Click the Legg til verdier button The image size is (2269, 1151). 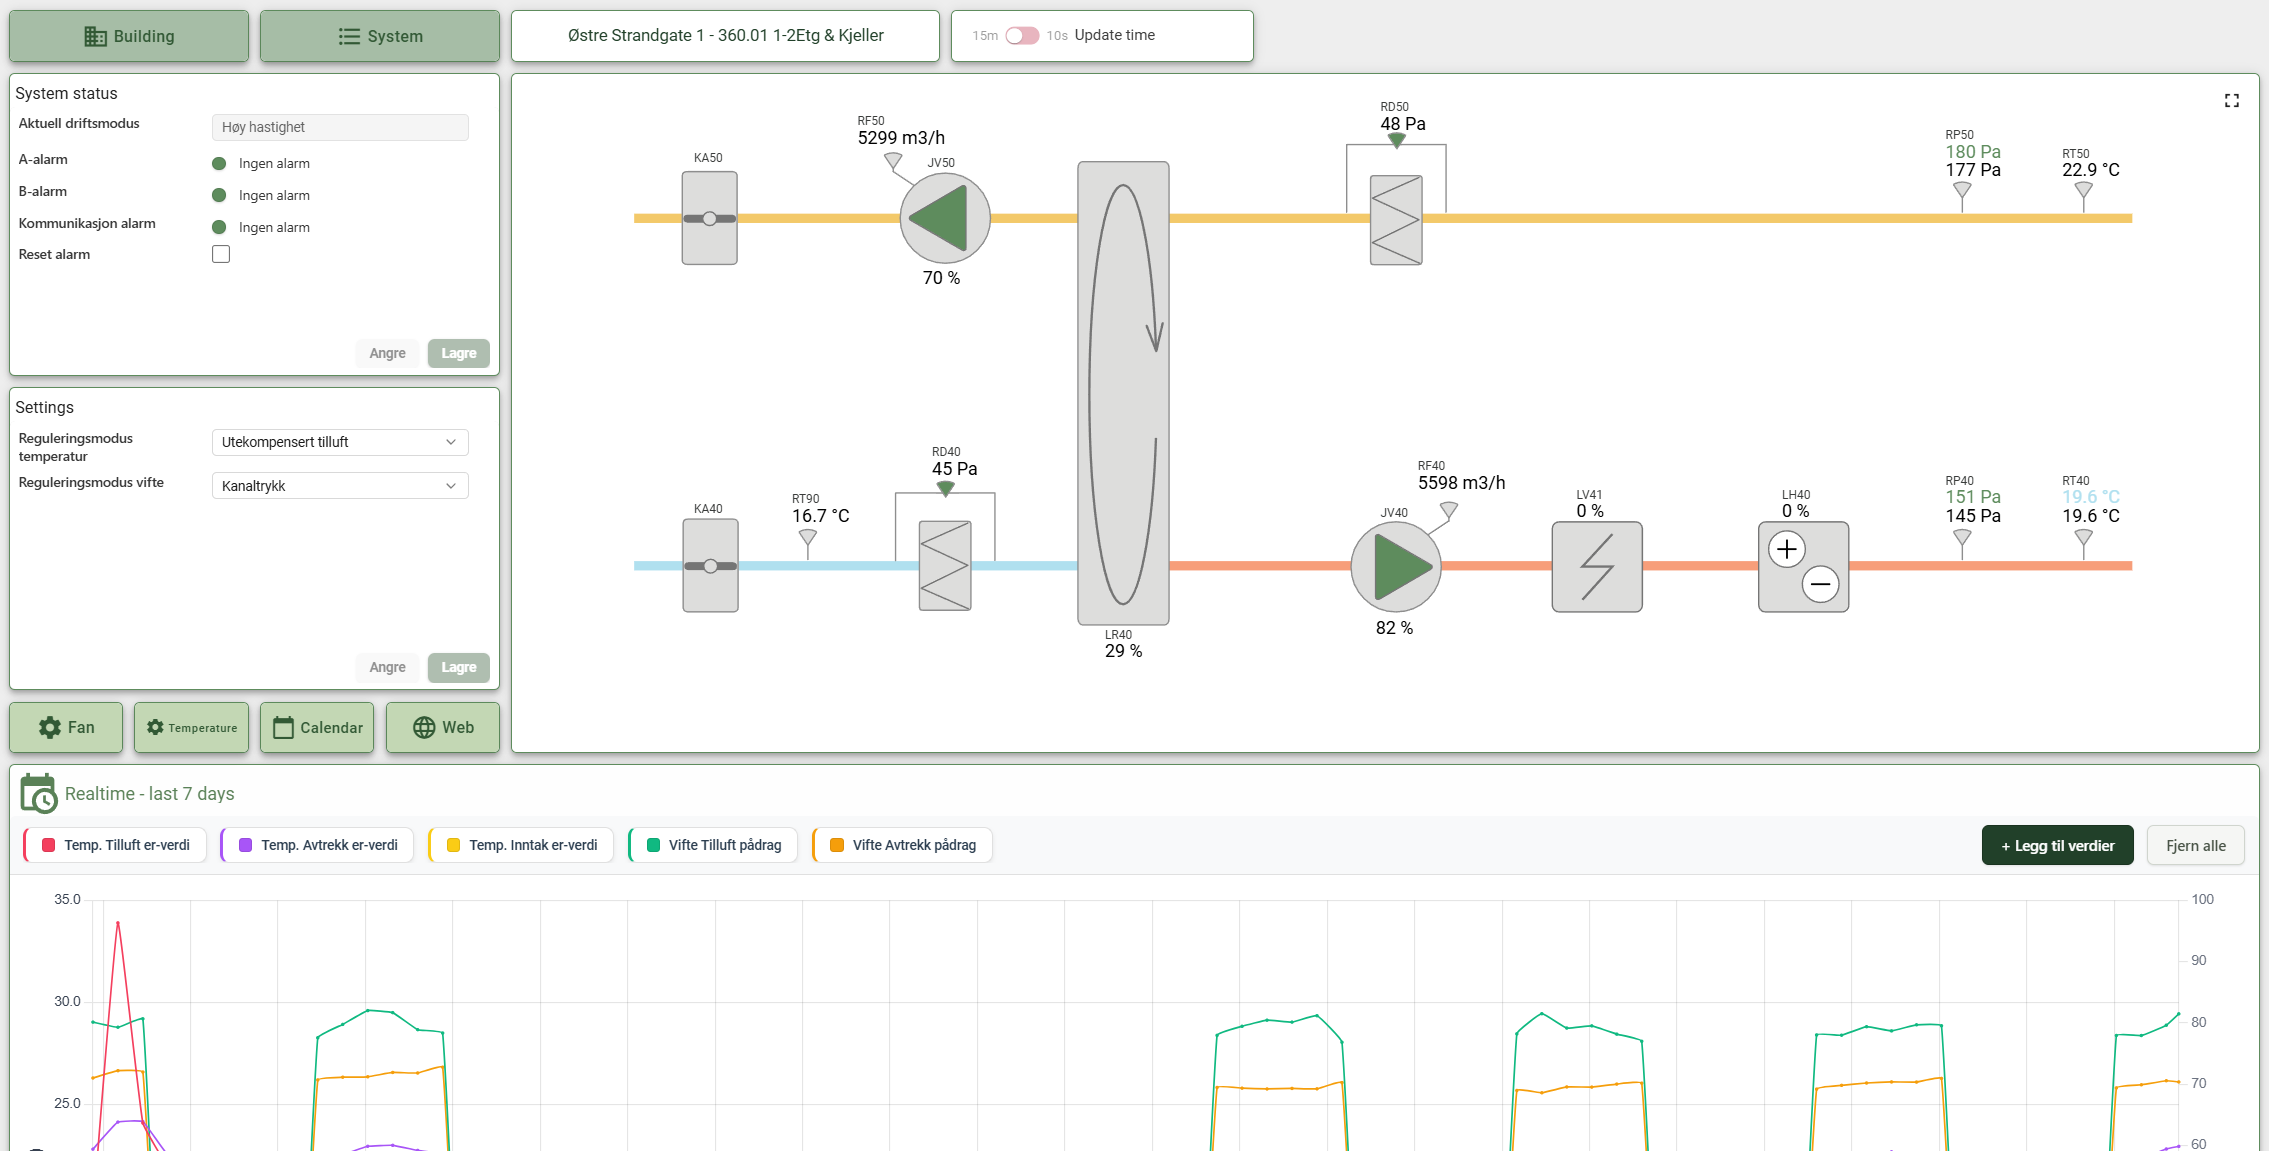click(x=2058, y=846)
